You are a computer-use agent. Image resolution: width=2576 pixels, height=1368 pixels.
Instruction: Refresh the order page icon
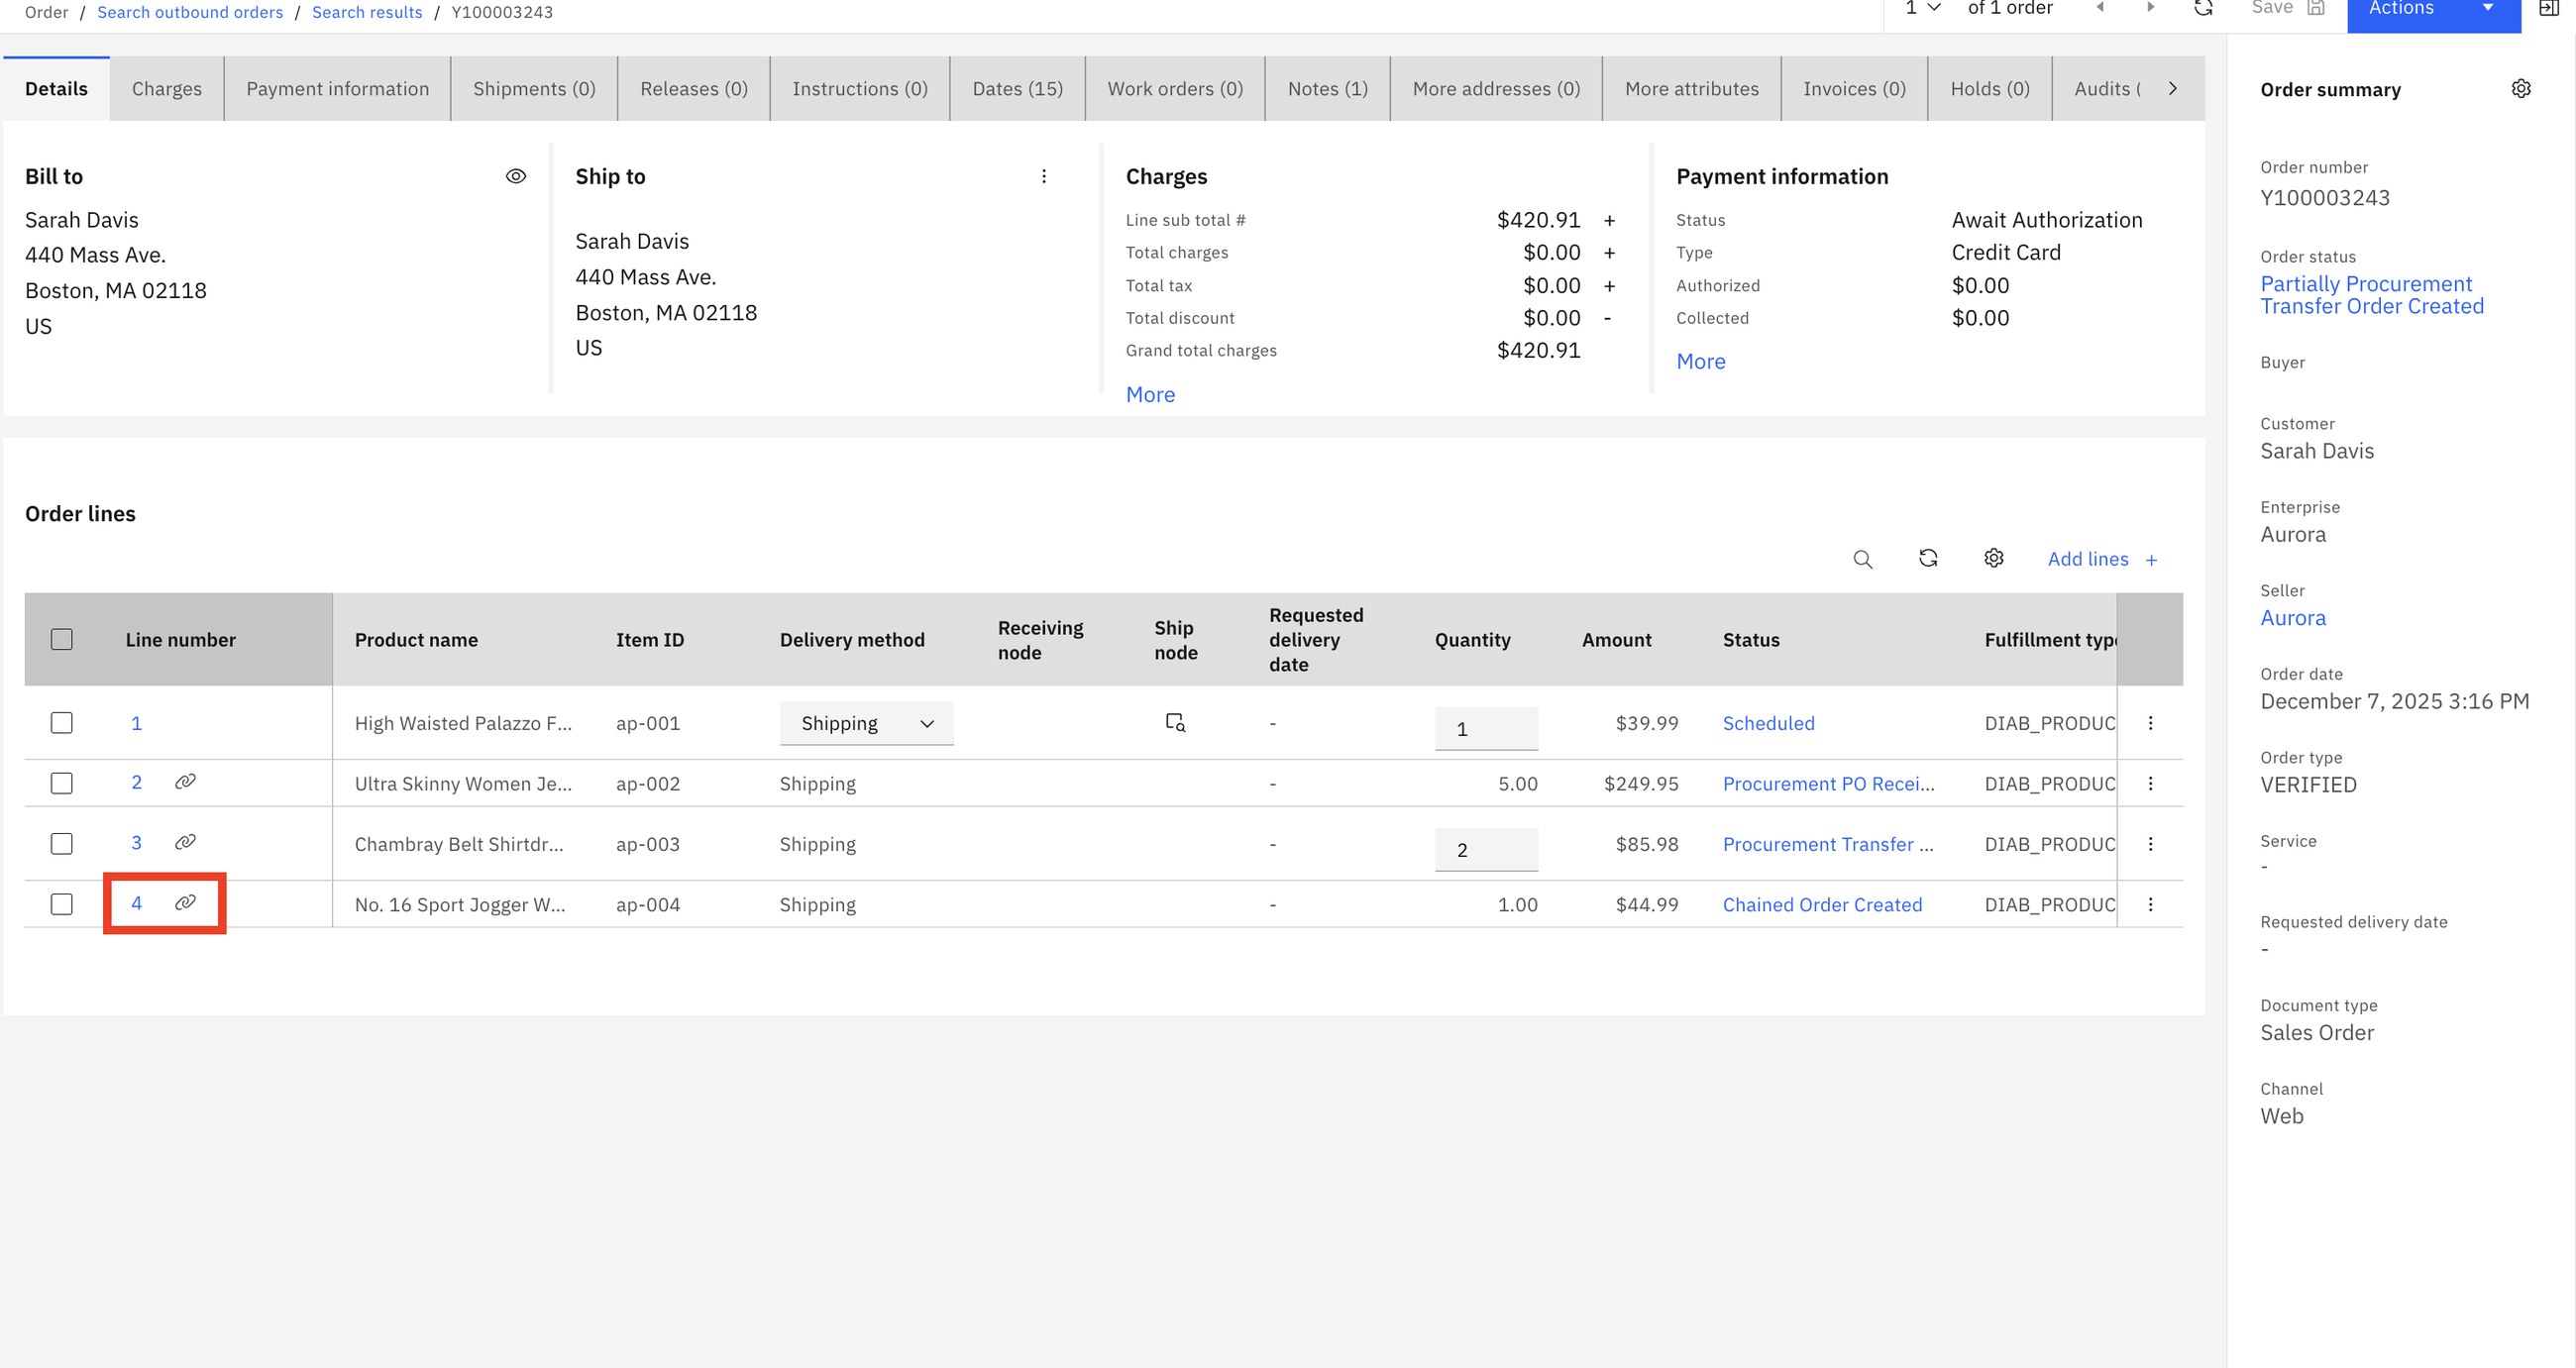[x=2203, y=8]
